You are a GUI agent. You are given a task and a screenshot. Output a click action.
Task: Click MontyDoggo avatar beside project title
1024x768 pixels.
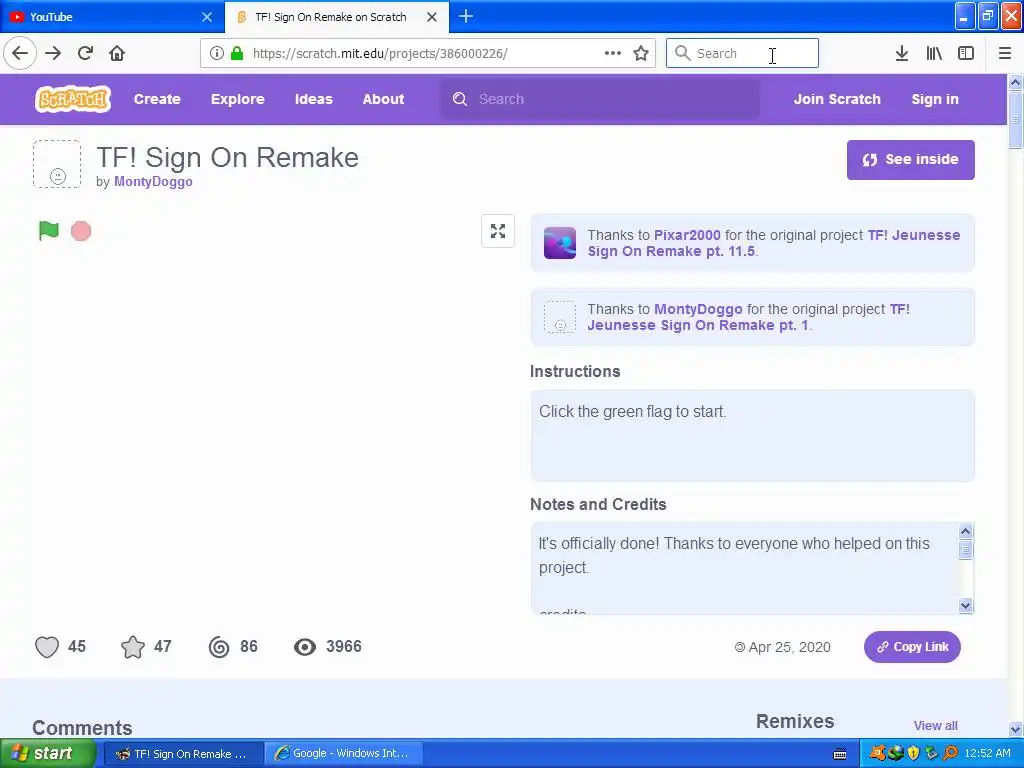pos(57,164)
